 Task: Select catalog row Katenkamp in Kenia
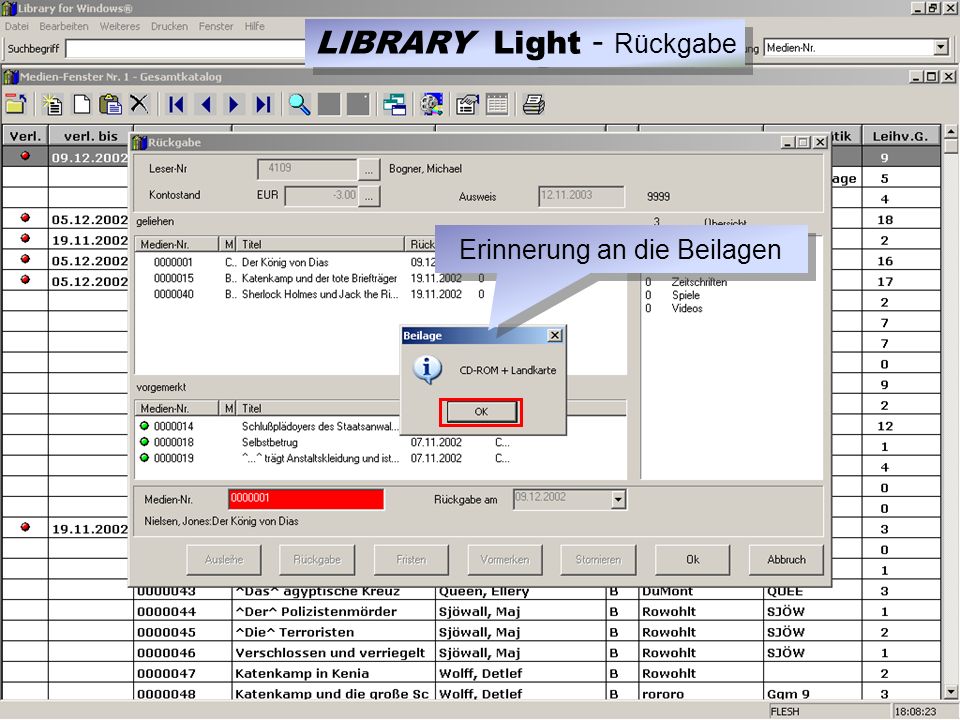click(x=471, y=673)
